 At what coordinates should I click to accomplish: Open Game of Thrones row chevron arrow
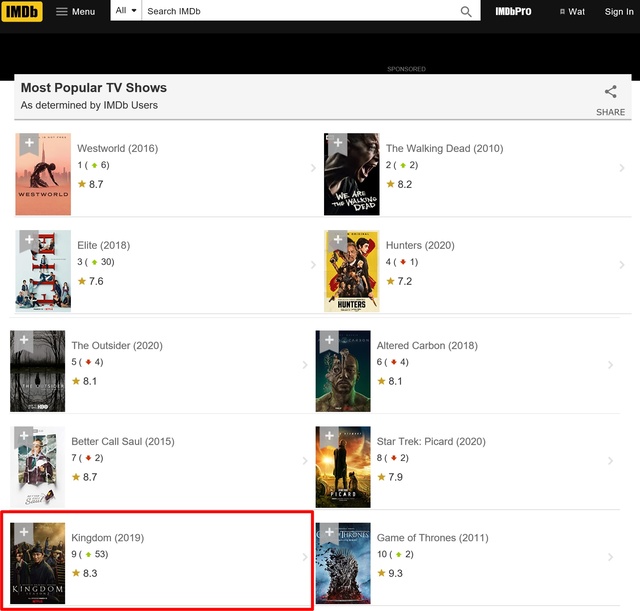point(610,557)
